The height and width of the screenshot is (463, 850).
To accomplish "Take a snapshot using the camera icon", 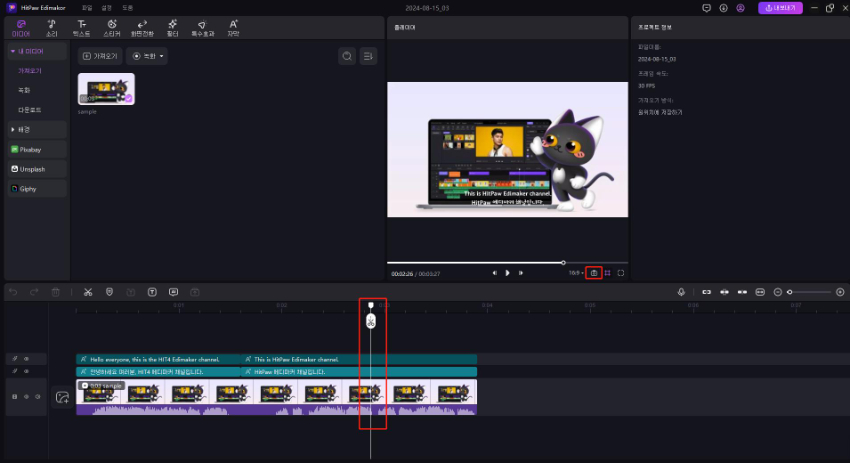I will 594,272.
